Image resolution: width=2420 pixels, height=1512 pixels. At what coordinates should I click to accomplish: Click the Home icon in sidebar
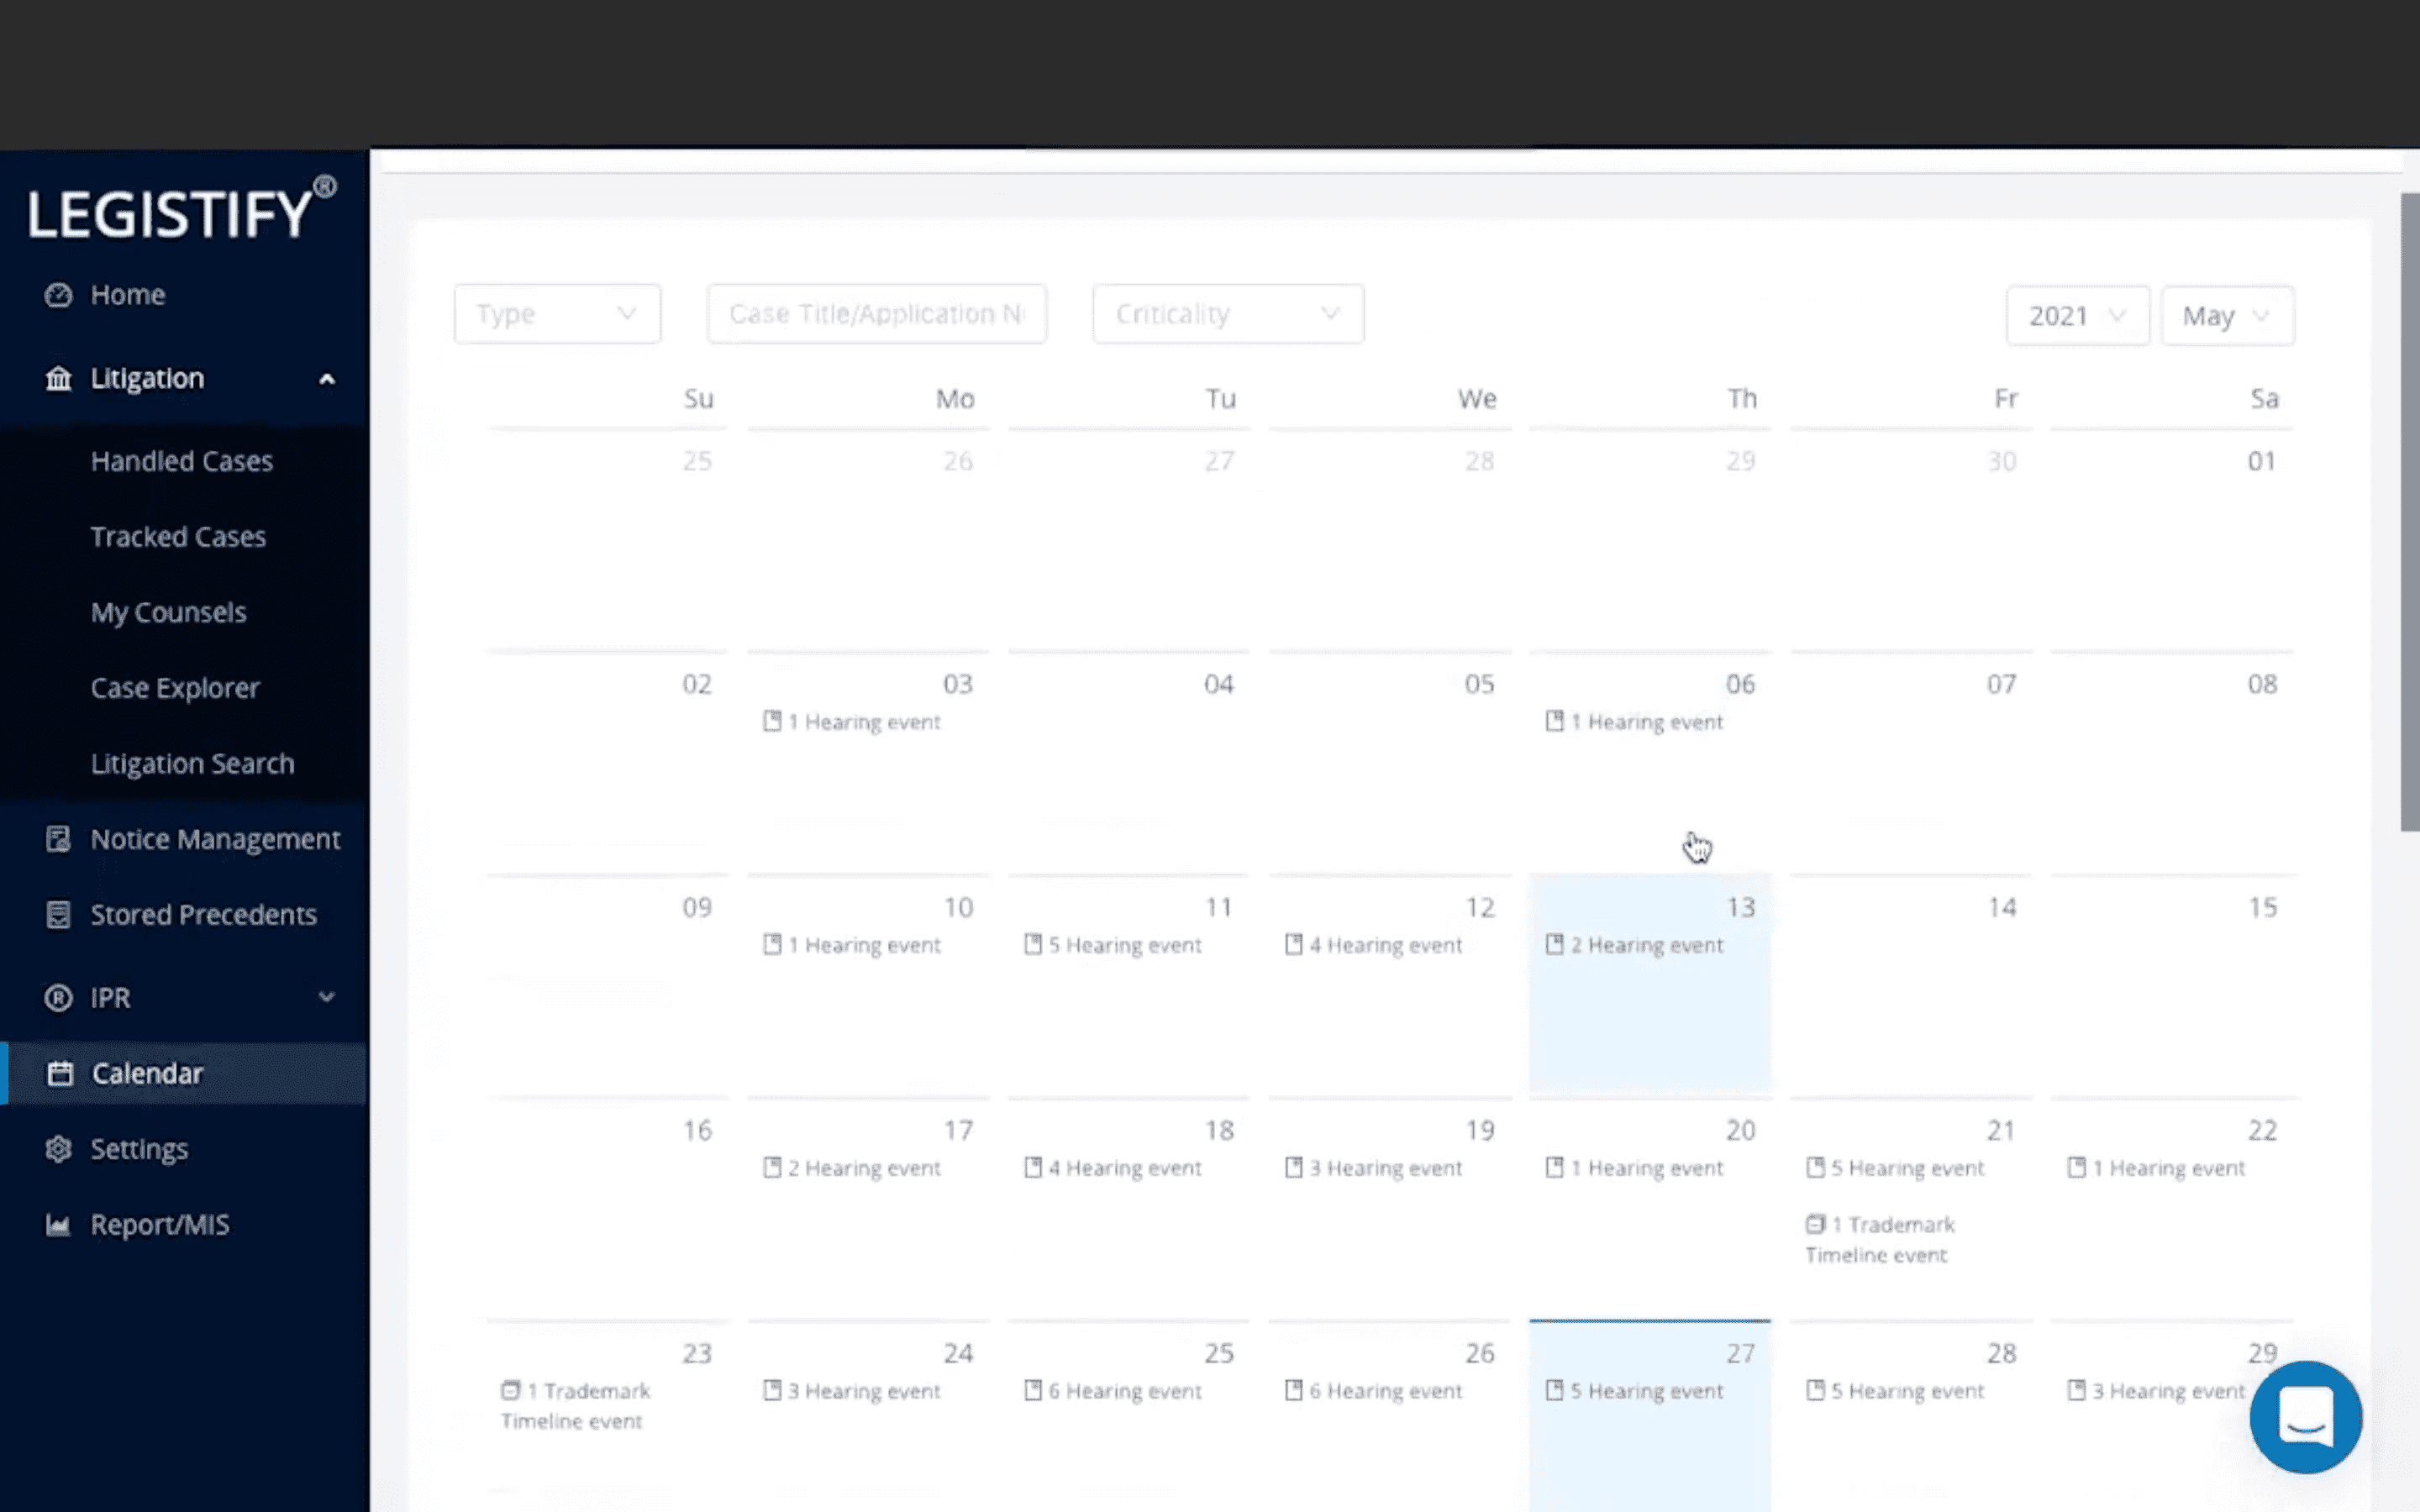tap(57, 292)
